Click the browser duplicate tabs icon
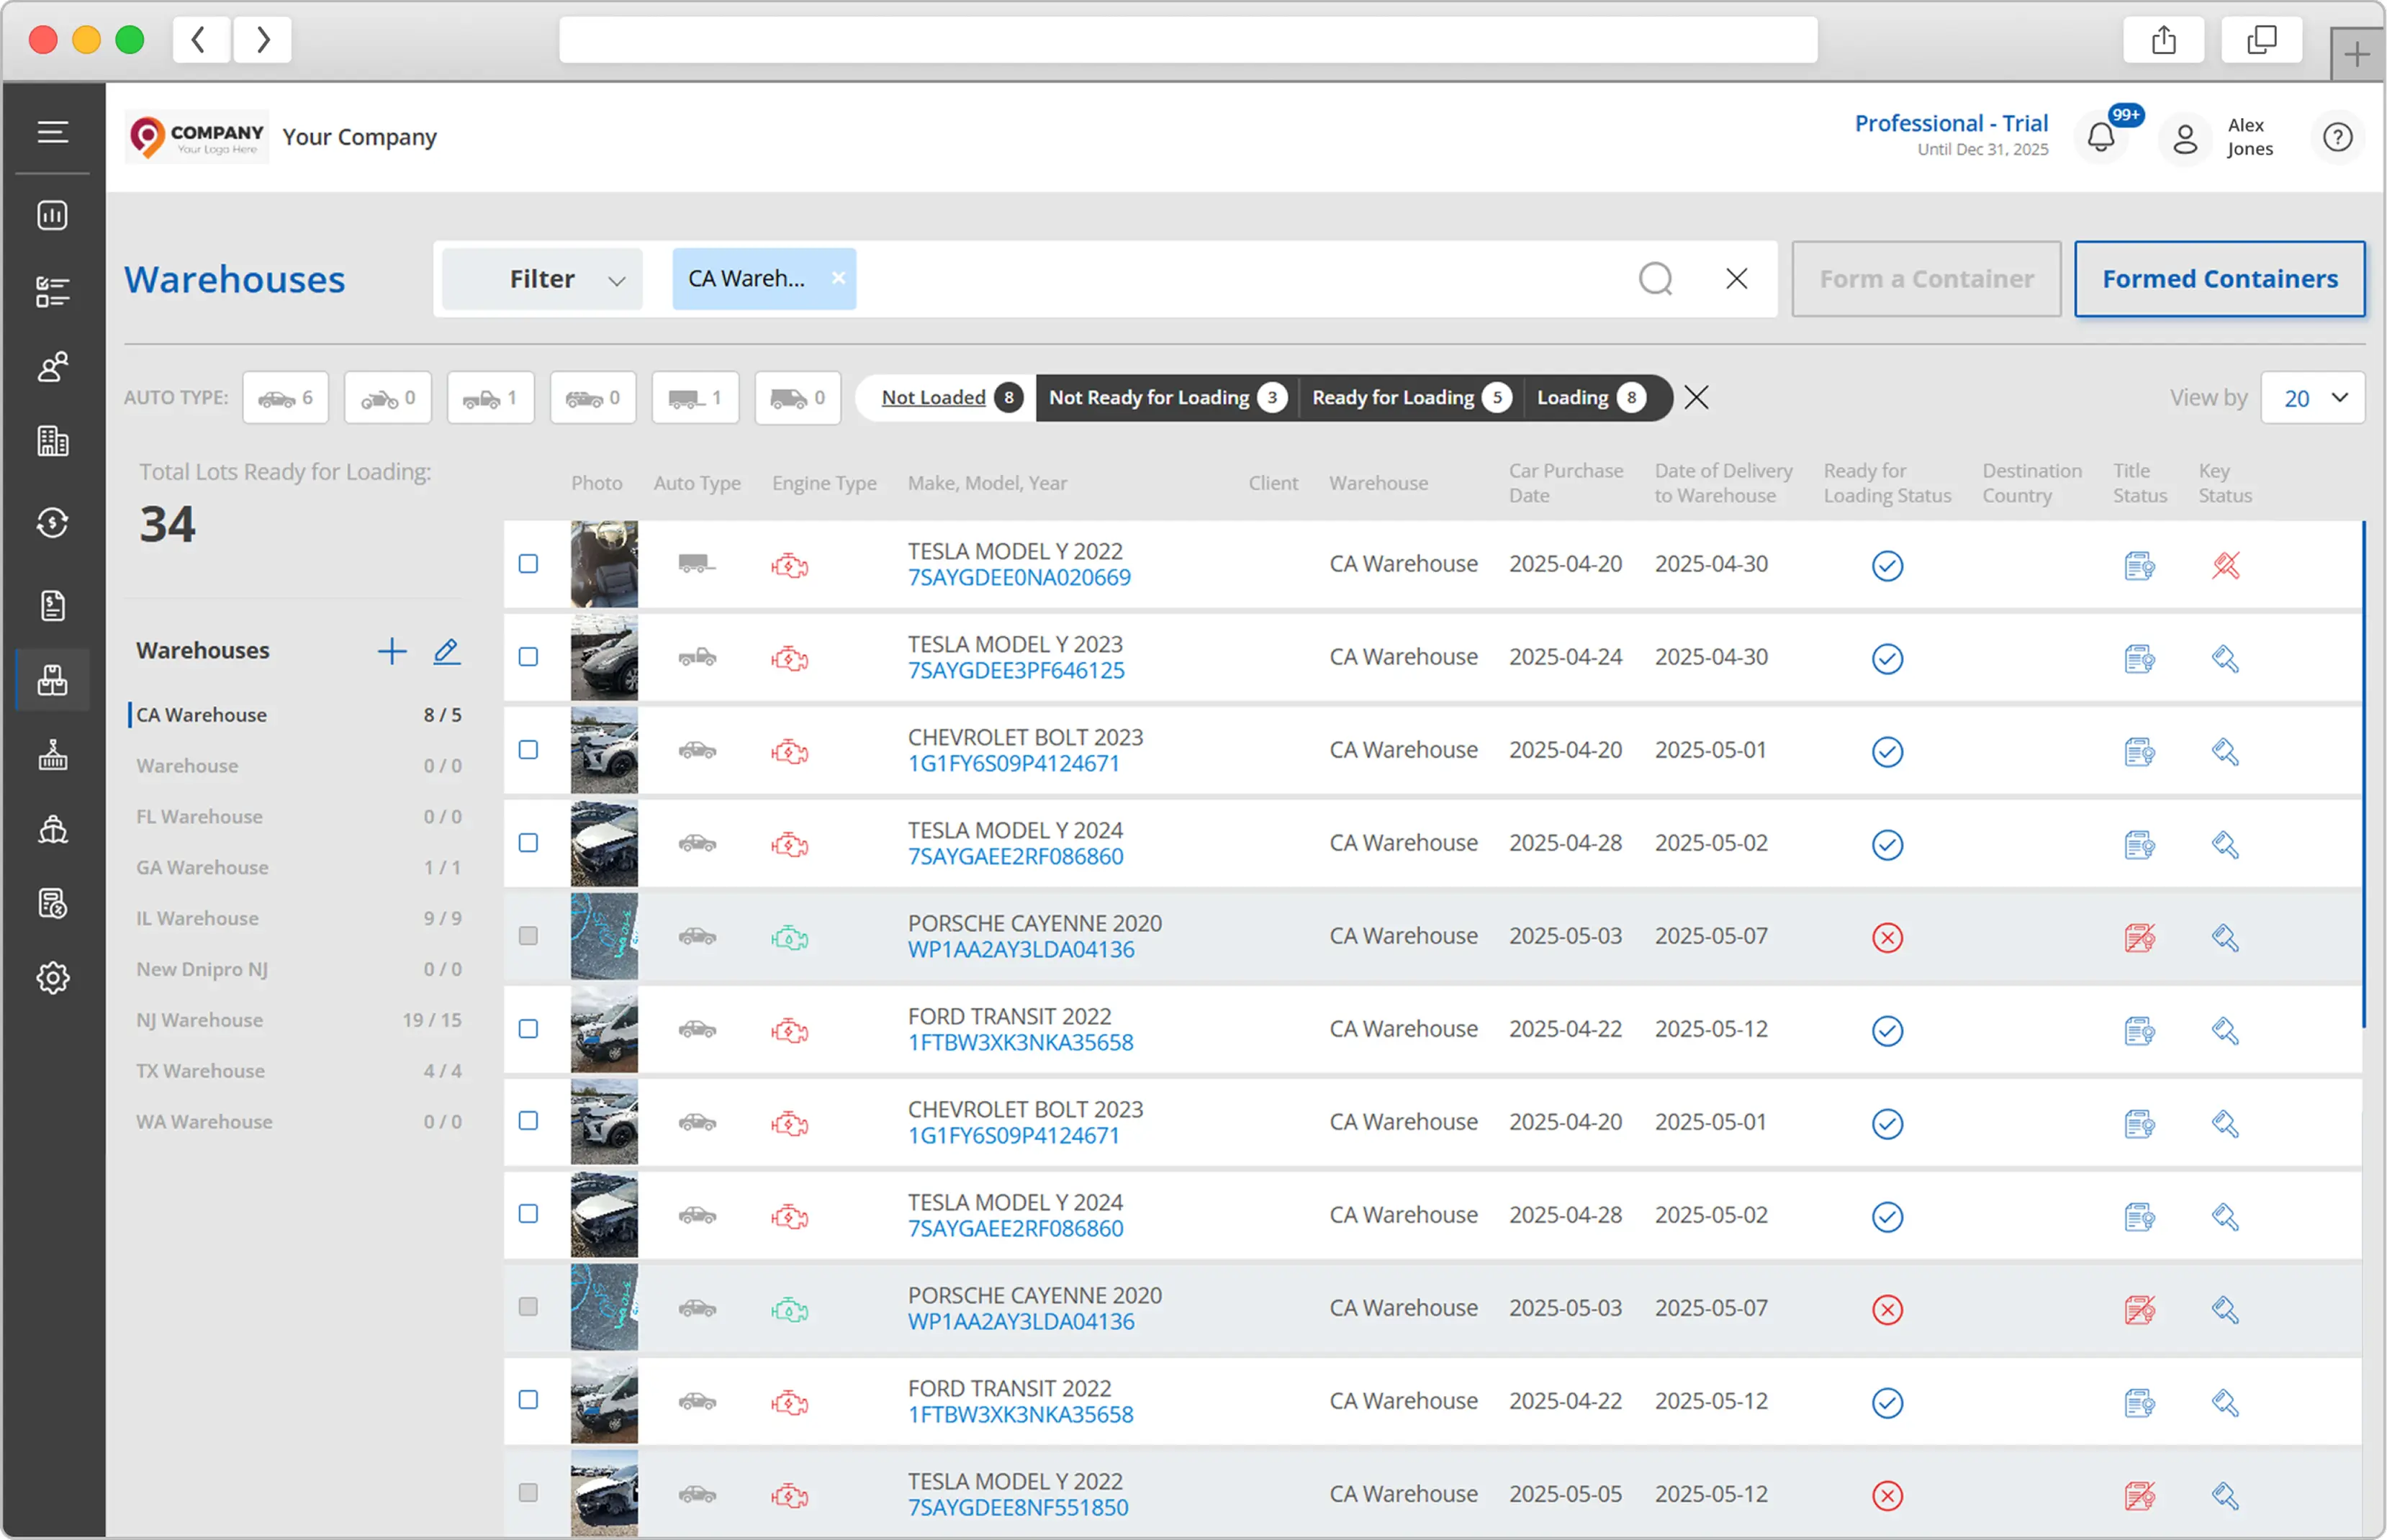2387x1540 pixels. pos(2262,40)
